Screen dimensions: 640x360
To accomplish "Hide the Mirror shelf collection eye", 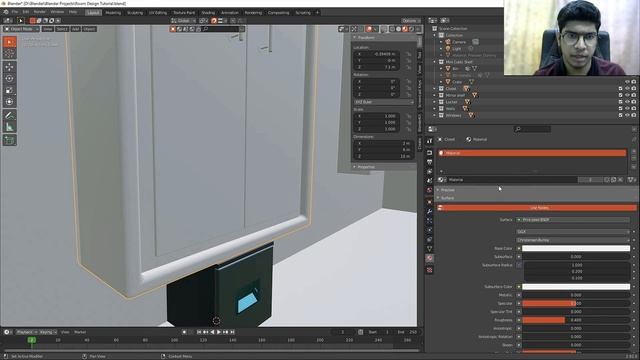I will [627, 95].
